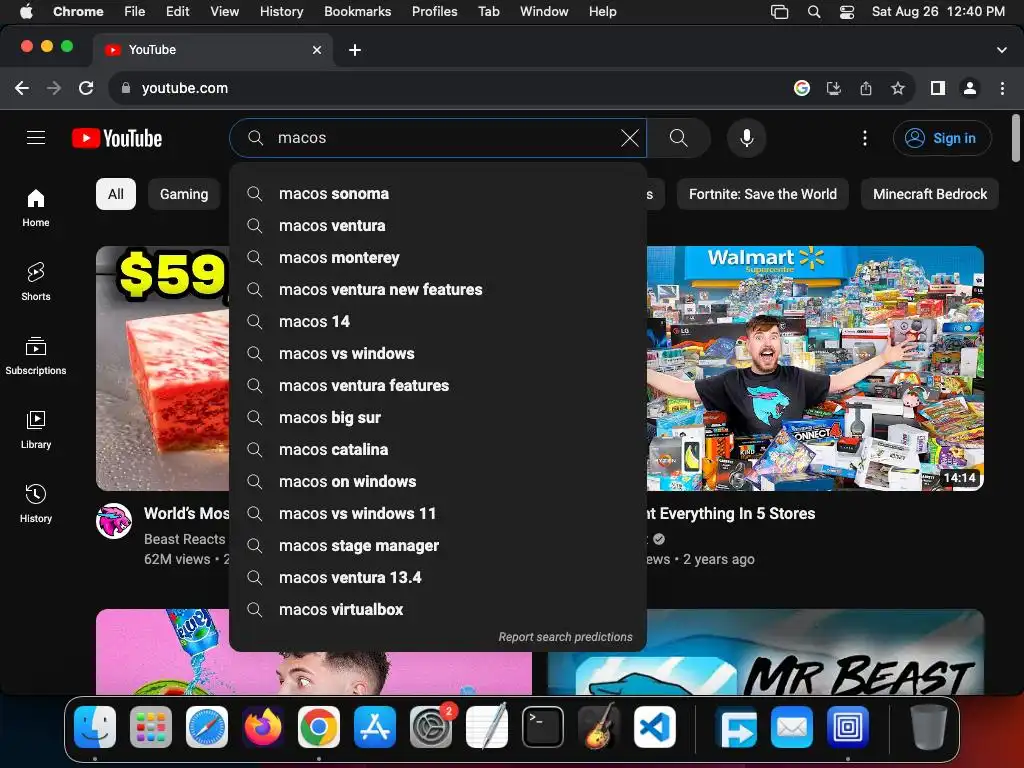
Task: Open Everything In 5 Stores video title
Action: (731, 513)
